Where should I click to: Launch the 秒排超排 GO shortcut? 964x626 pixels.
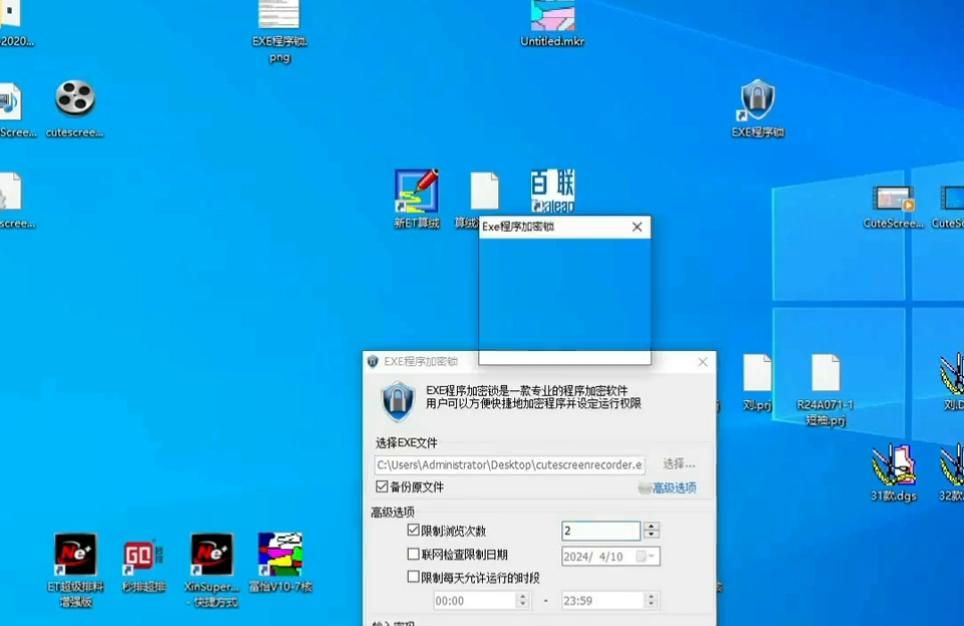click(143, 566)
